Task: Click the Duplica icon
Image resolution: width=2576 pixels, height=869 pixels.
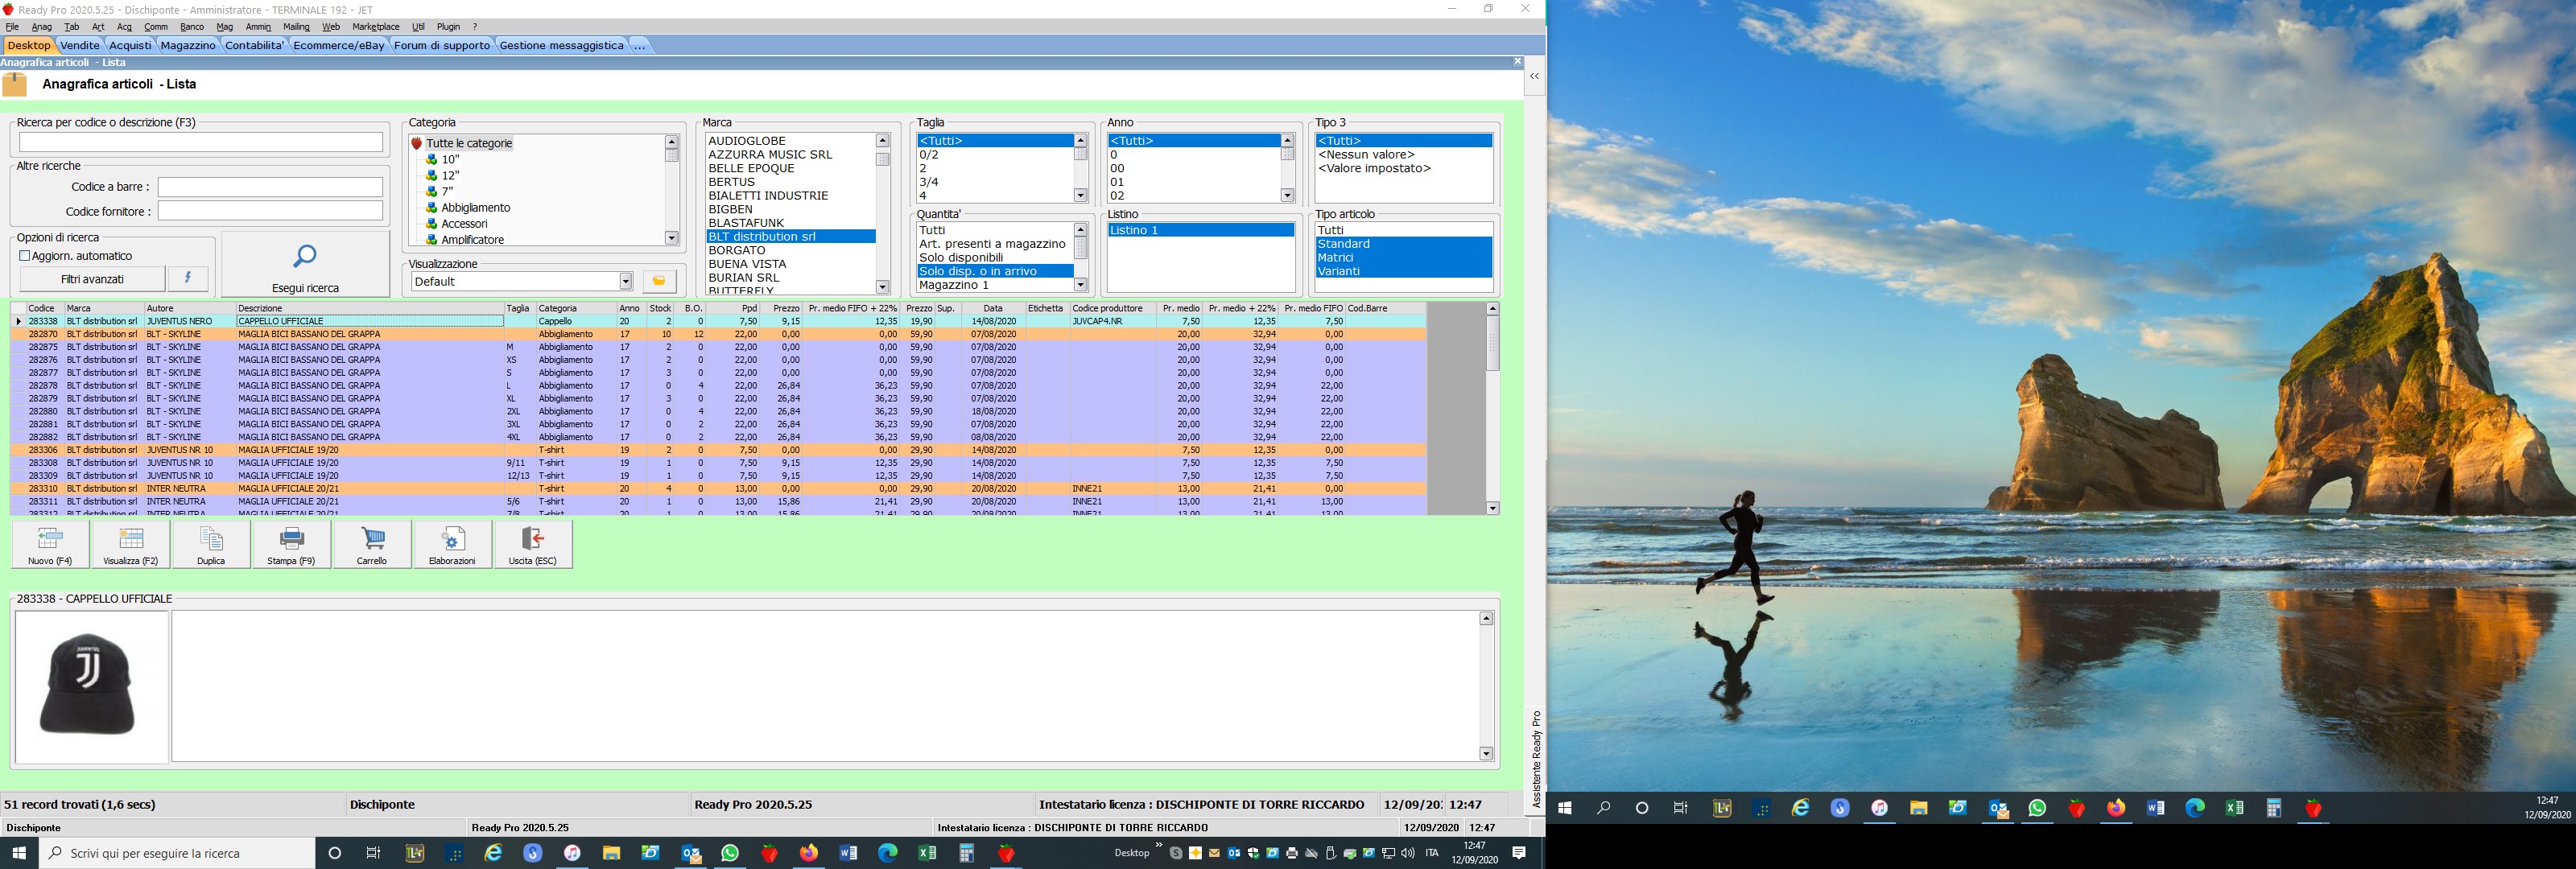Action: click(x=211, y=545)
